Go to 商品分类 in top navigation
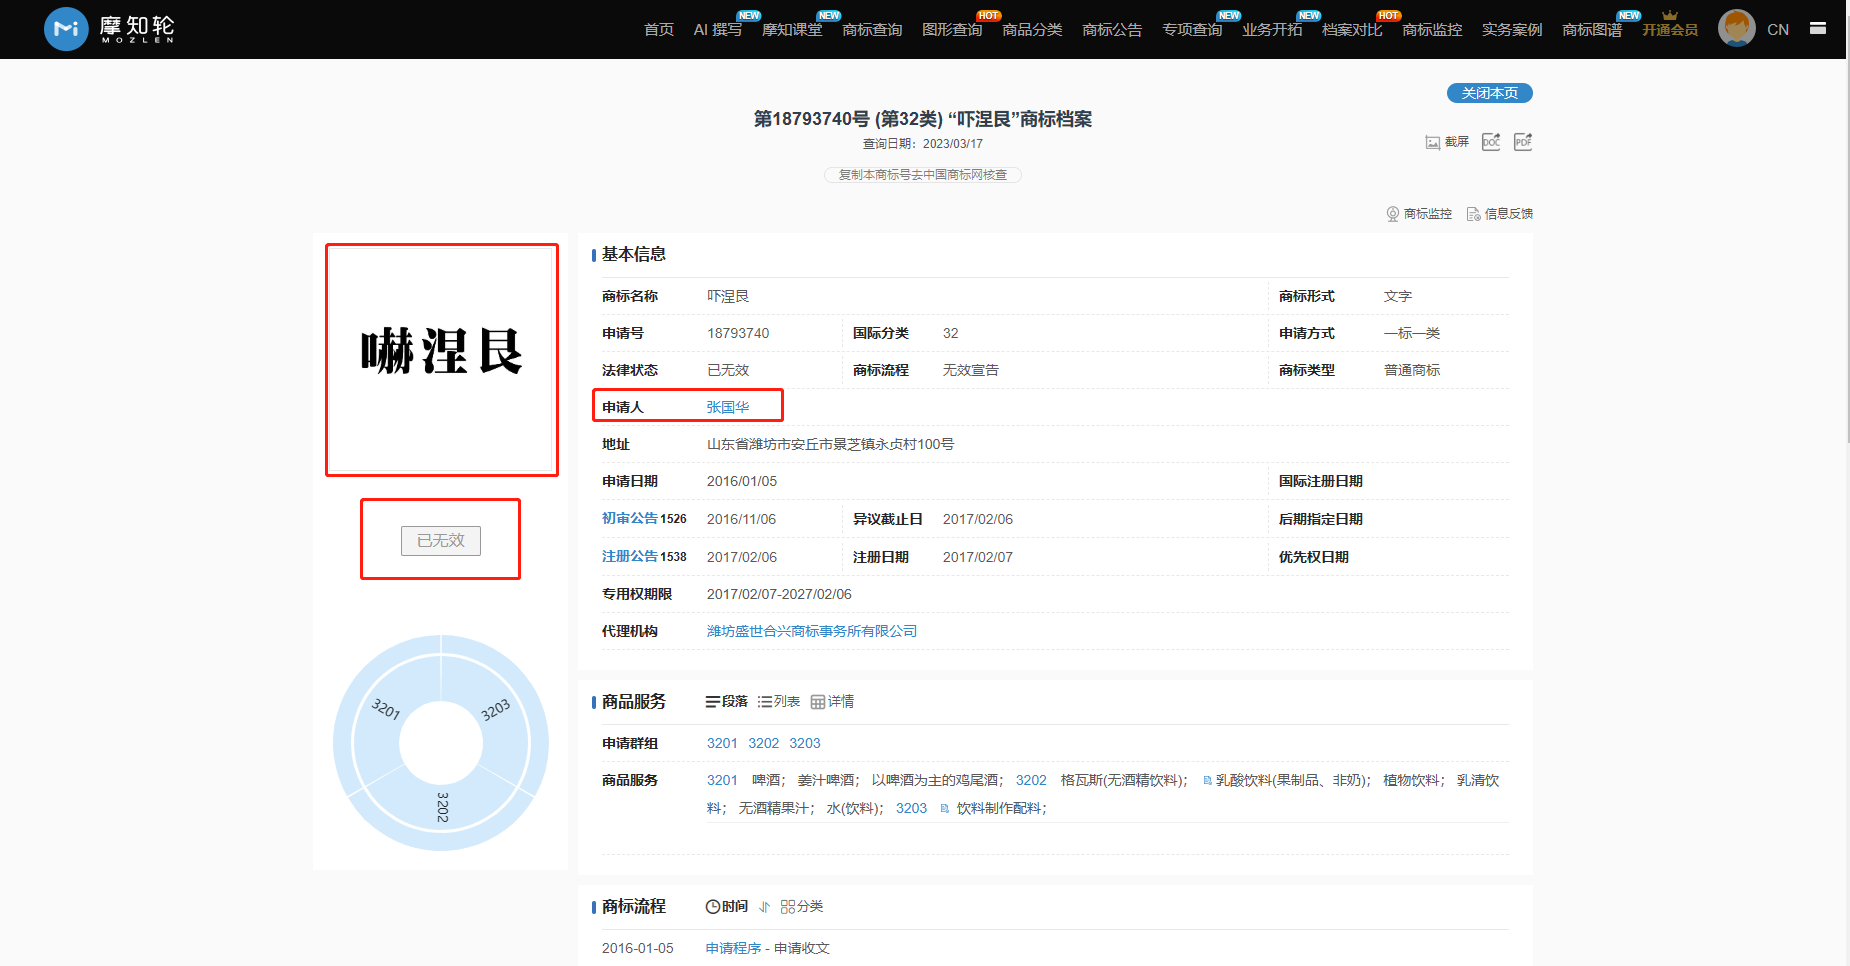The height and width of the screenshot is (966, 1850). click(x=1032, y=30)
